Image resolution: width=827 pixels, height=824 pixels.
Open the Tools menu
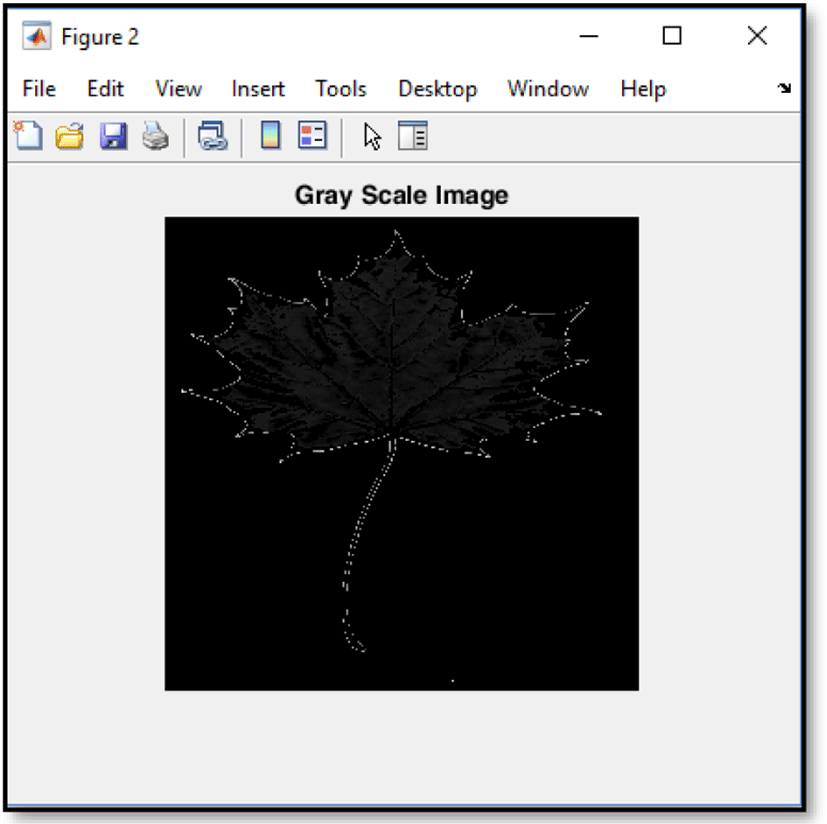click(x=341, y=89)
